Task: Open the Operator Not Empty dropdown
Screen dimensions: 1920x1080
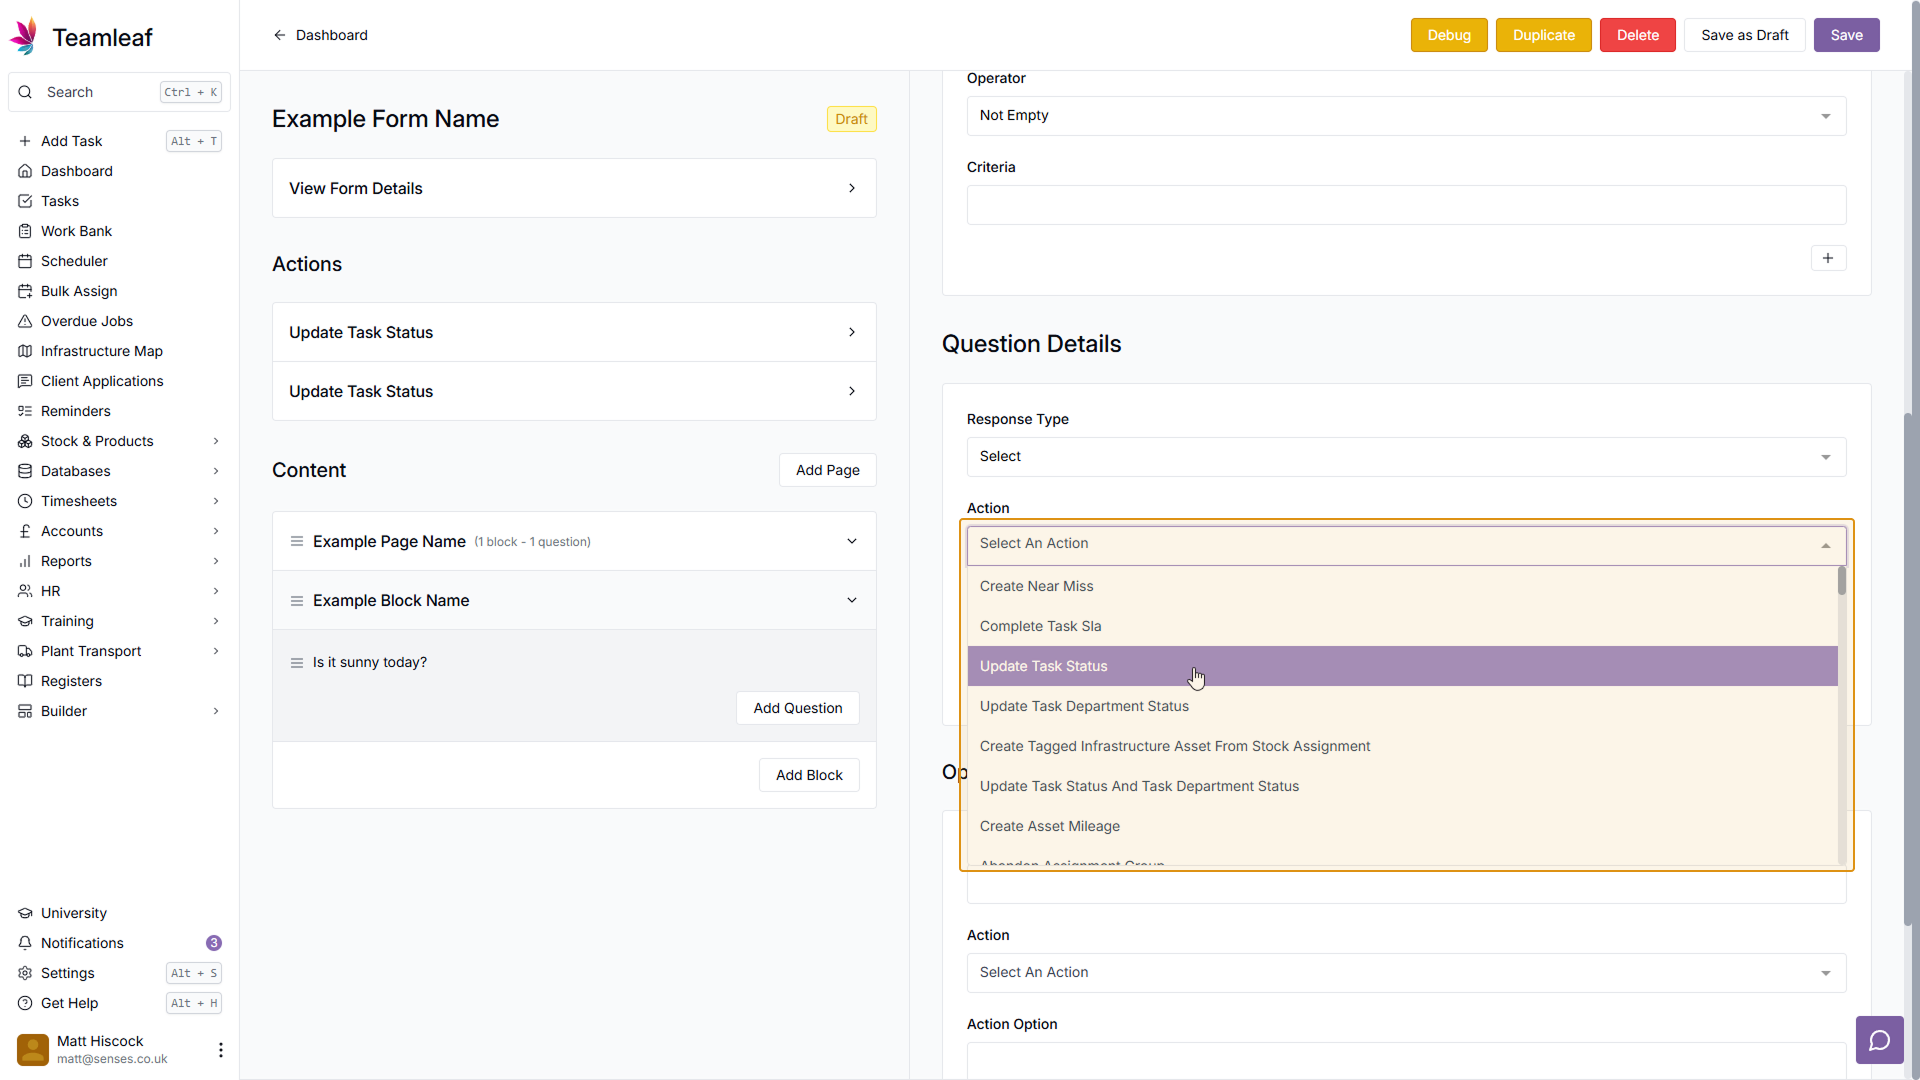Action: click(x=1405, y=116)
